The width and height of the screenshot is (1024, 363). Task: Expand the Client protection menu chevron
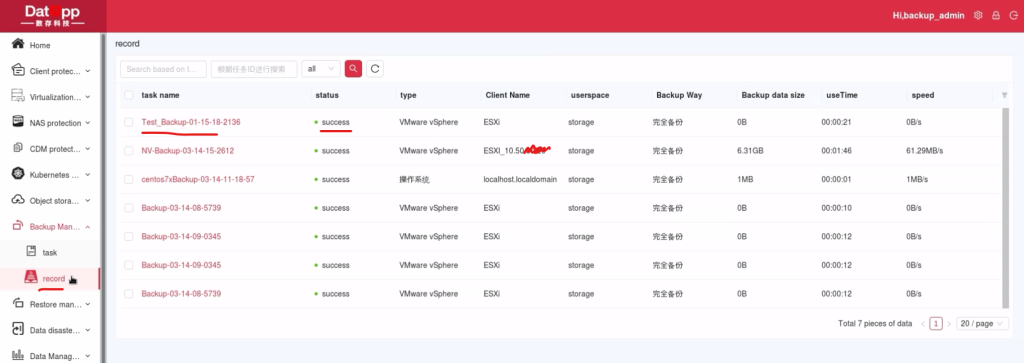point(88,71)
